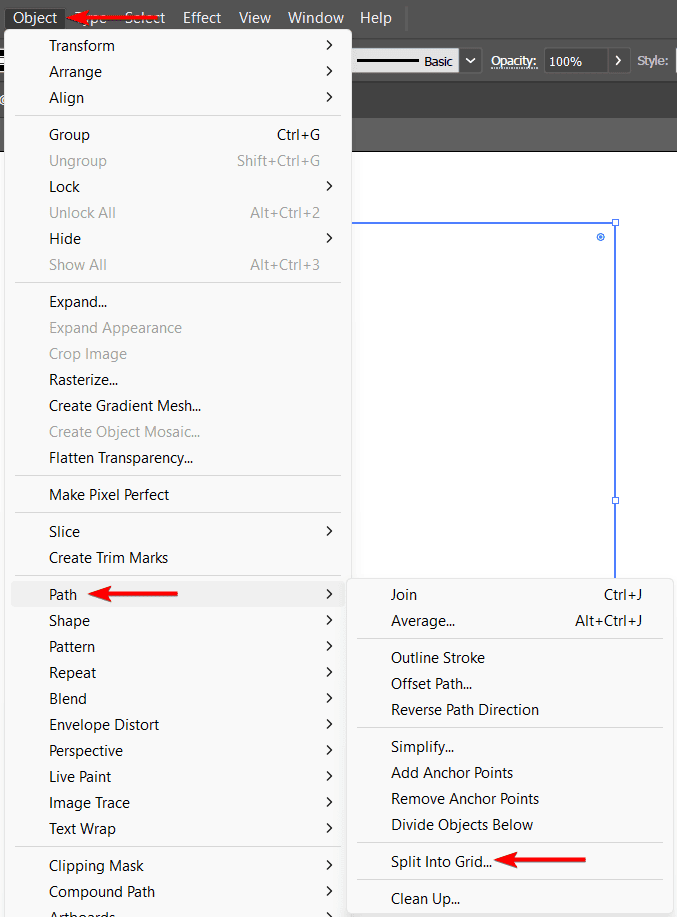This screenshot has width=677, height=917.
Task: Expand the Envelope Distort submenu
Action: click(104, 724)
